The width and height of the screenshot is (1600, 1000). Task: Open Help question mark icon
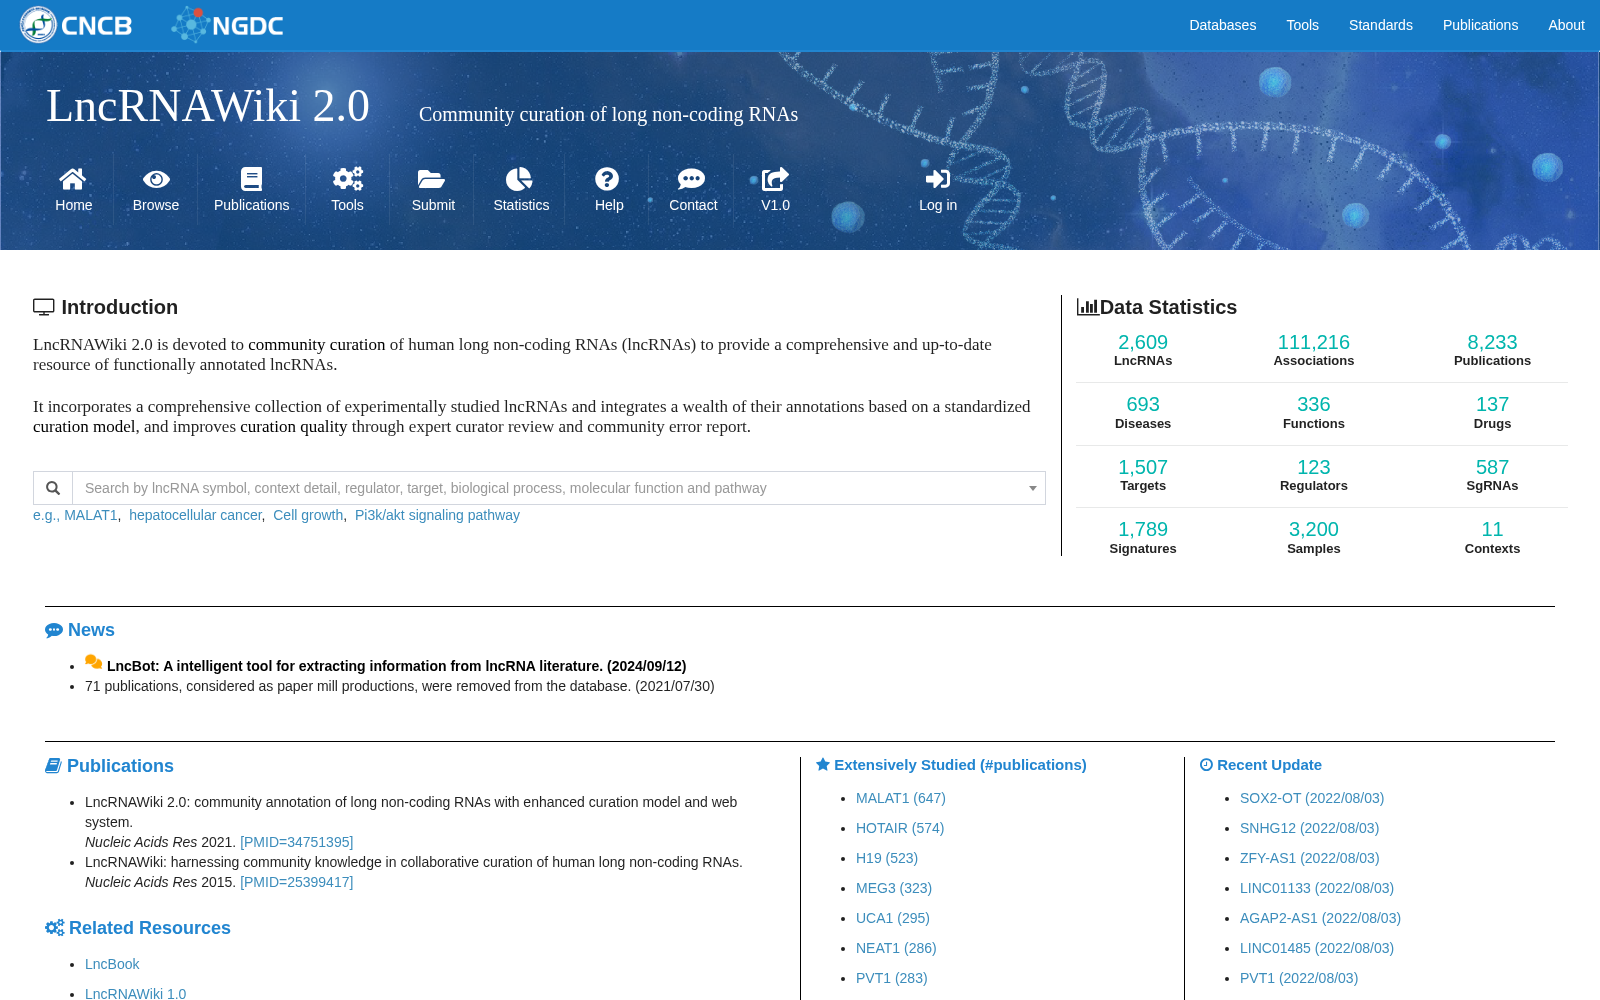pos(607,179)
